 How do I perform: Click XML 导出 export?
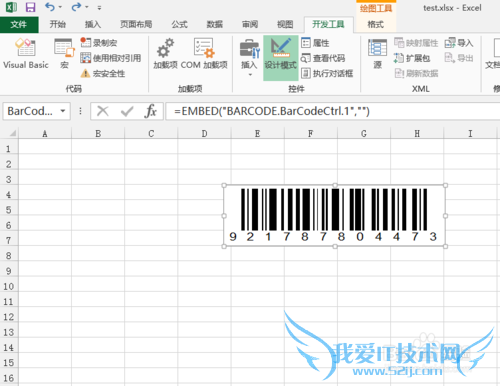(x=459, y=58)
